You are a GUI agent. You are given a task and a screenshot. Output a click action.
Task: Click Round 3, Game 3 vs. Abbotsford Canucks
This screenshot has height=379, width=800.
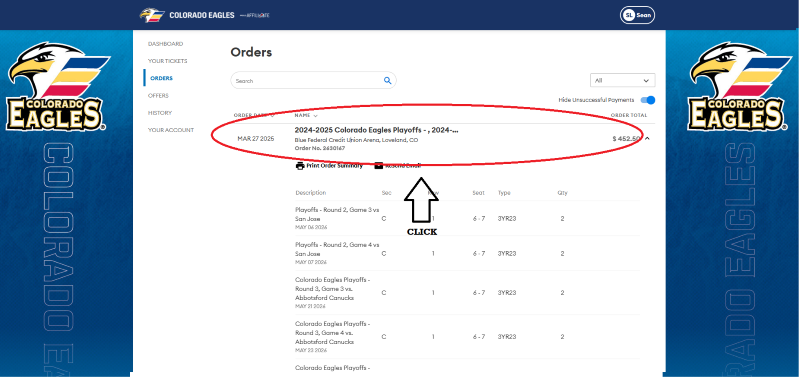coord(467,293)
